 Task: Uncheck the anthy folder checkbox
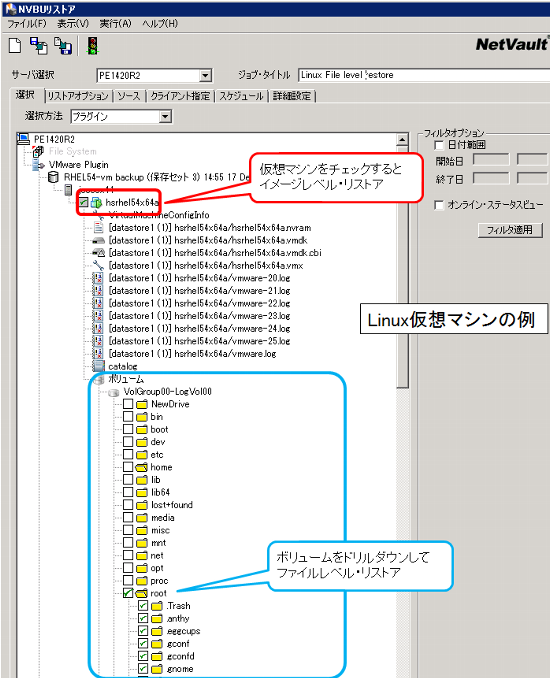(143, 618)
